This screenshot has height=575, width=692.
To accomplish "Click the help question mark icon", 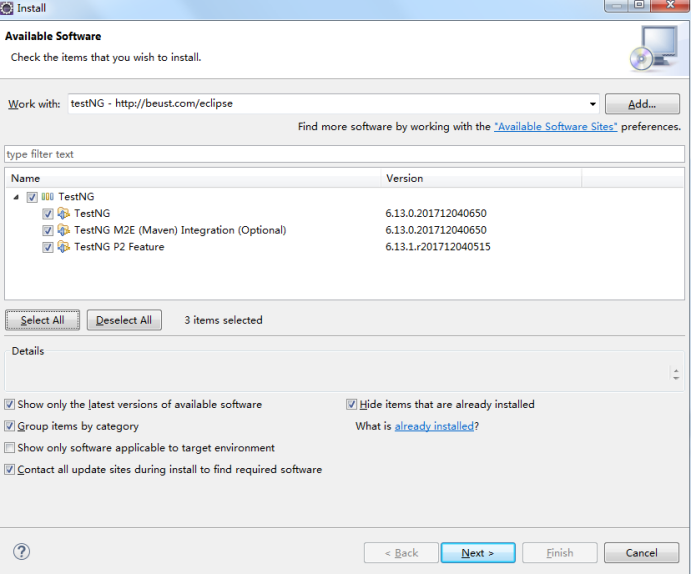I will click(x=21, y=552).
